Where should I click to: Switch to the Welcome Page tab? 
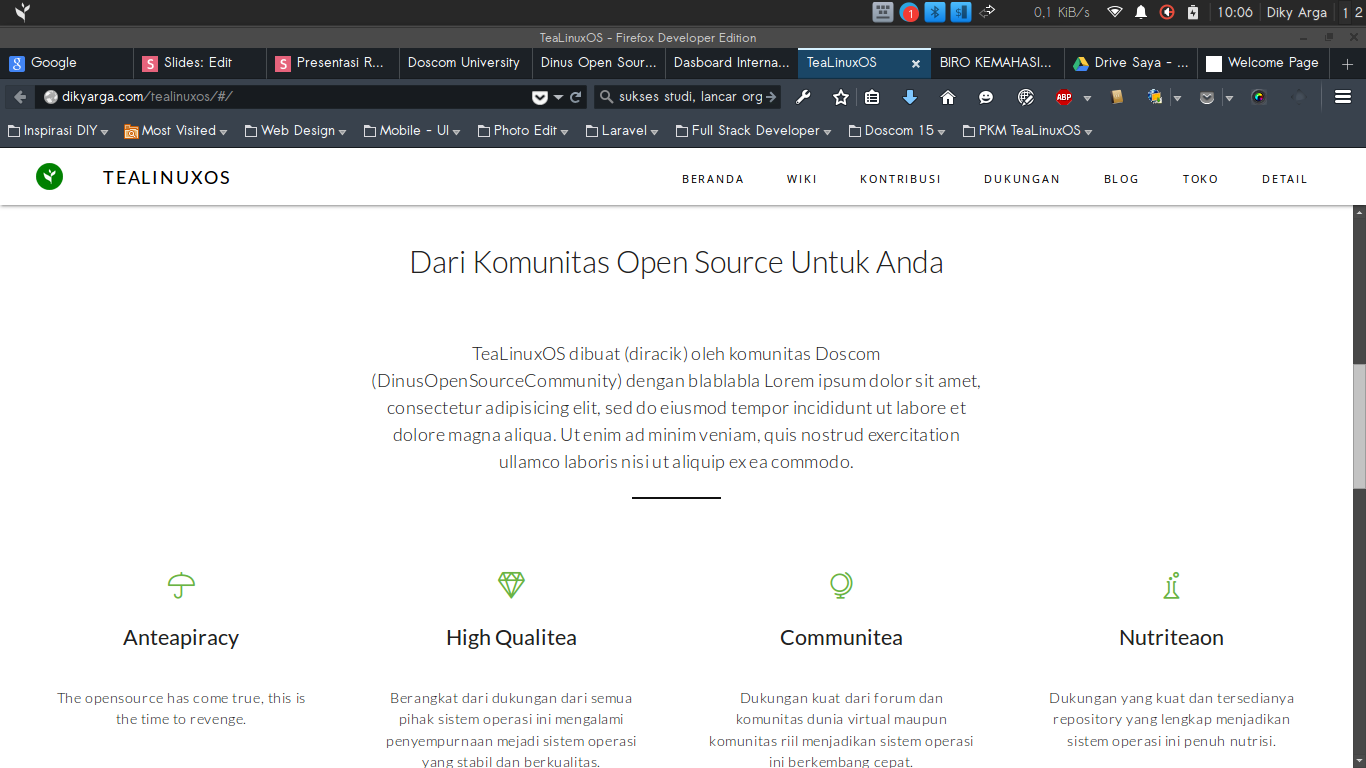1263,63
